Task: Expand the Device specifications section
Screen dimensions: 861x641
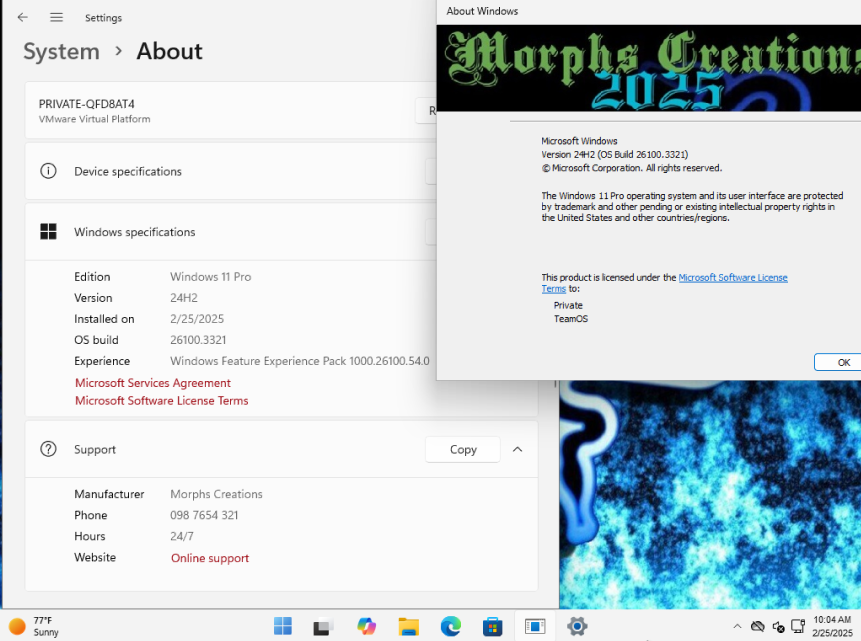Action: [x=231, y=171]
